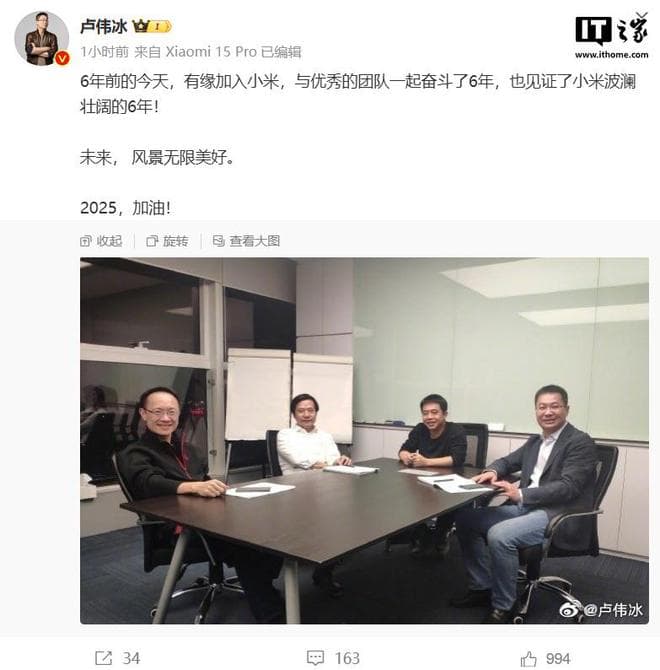Open the 卢伟冰 username link

click(x=104, y=27)
